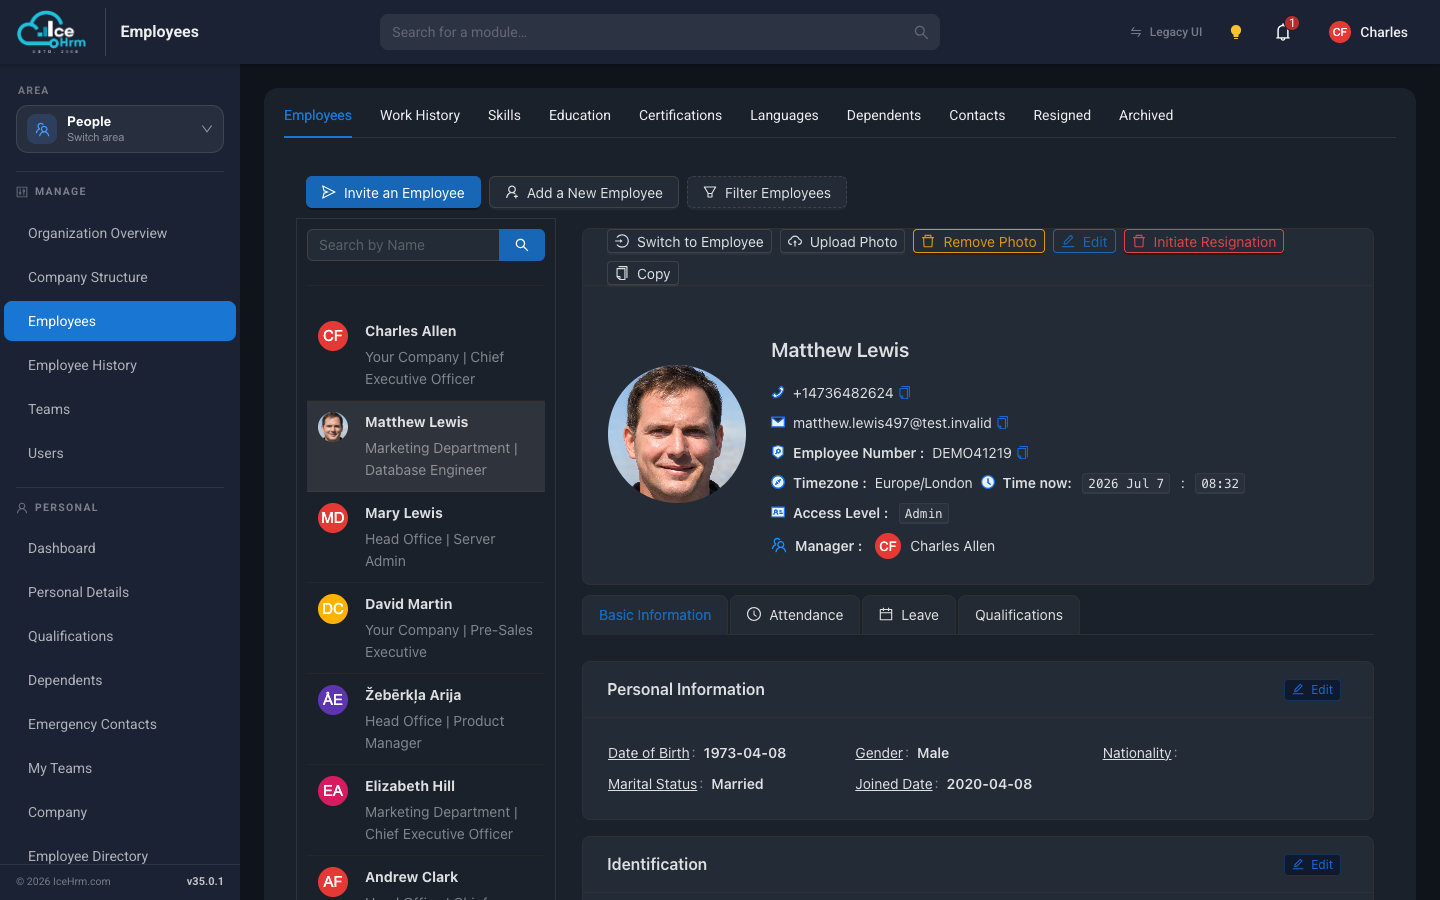1440x900 pixels.
Task: Switch to the Attendance tab
Action: [795, 615]
